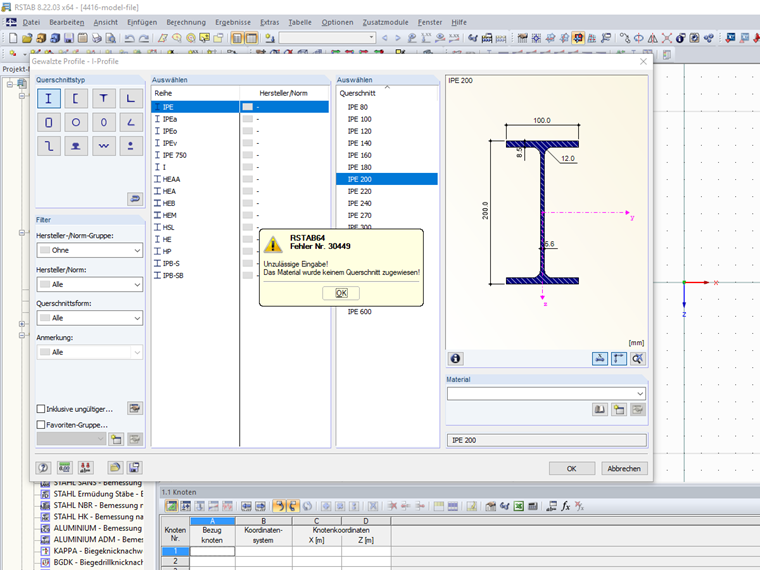Viewport: 760px width, 570px height.
Task: Select HEB in the Reihe list
Action: pos(169,203)
